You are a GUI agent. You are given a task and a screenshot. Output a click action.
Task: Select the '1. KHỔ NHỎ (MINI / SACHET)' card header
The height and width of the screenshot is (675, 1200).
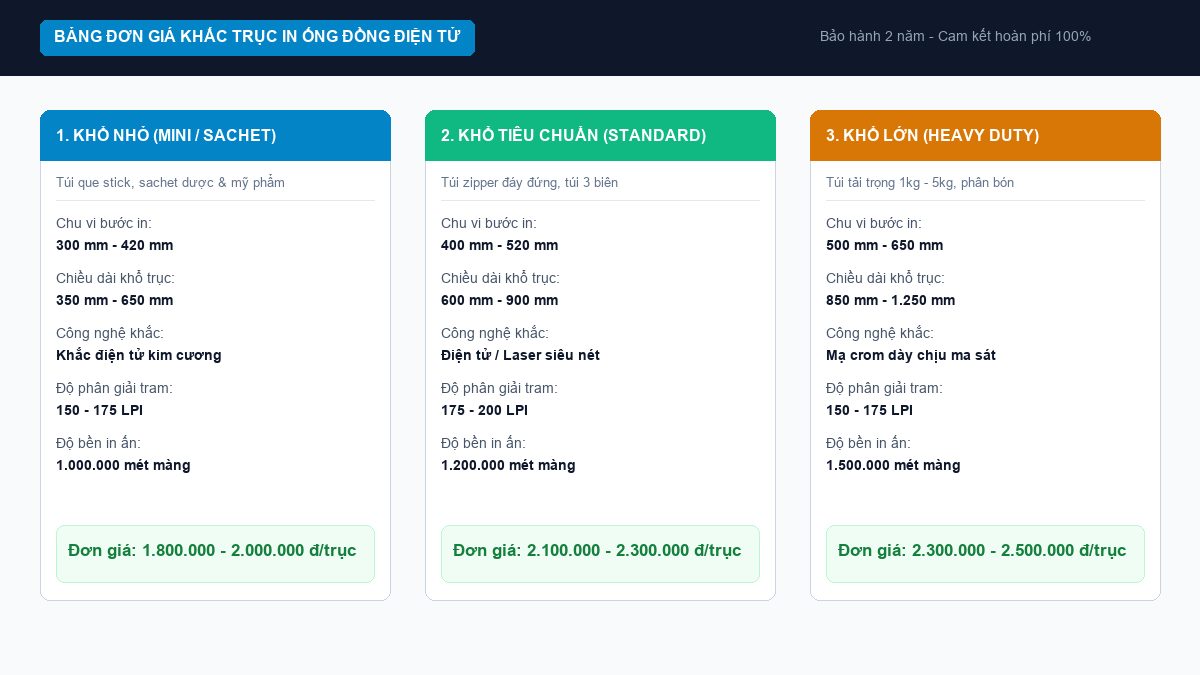pyautogui.click(x=215, y=135)
